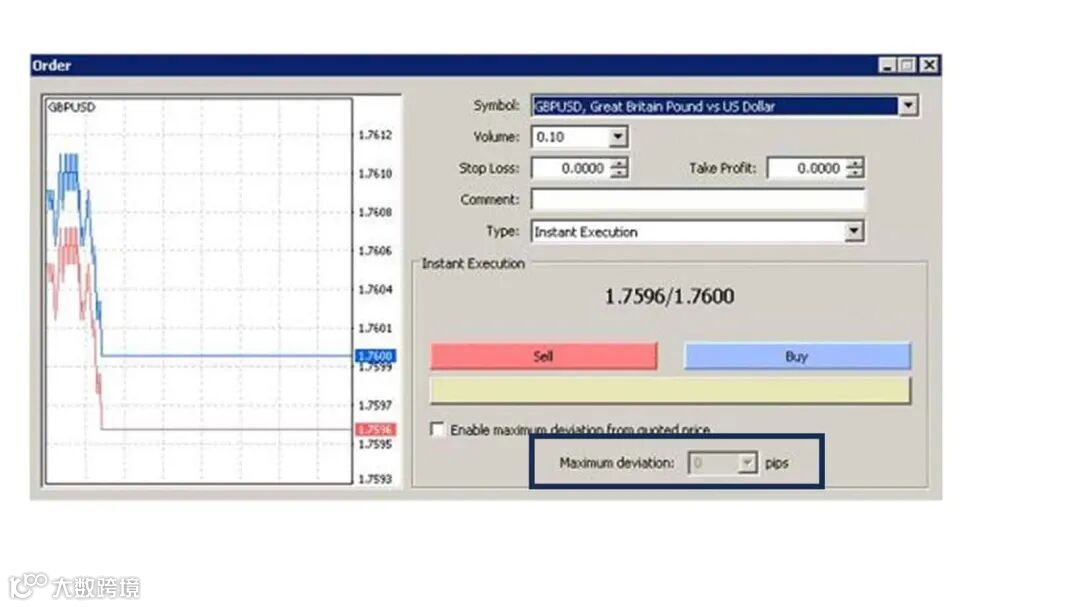Click the red 1.7596 price label on chart

click(375, 430)
